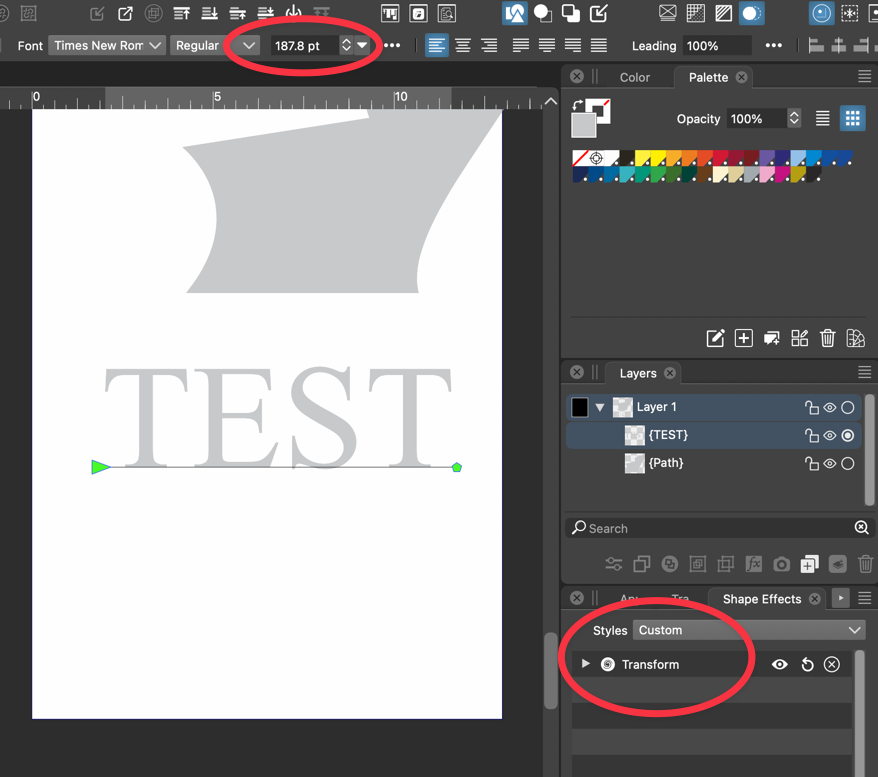This screenshot has width=878, height=777.
Task: Switch to the Color tab
Action: click(634, 77)
